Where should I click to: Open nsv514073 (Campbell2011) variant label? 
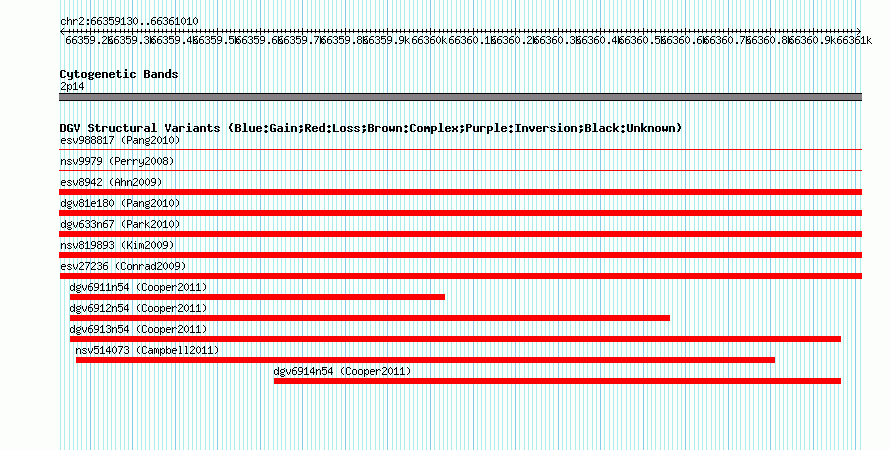point(147,350)
